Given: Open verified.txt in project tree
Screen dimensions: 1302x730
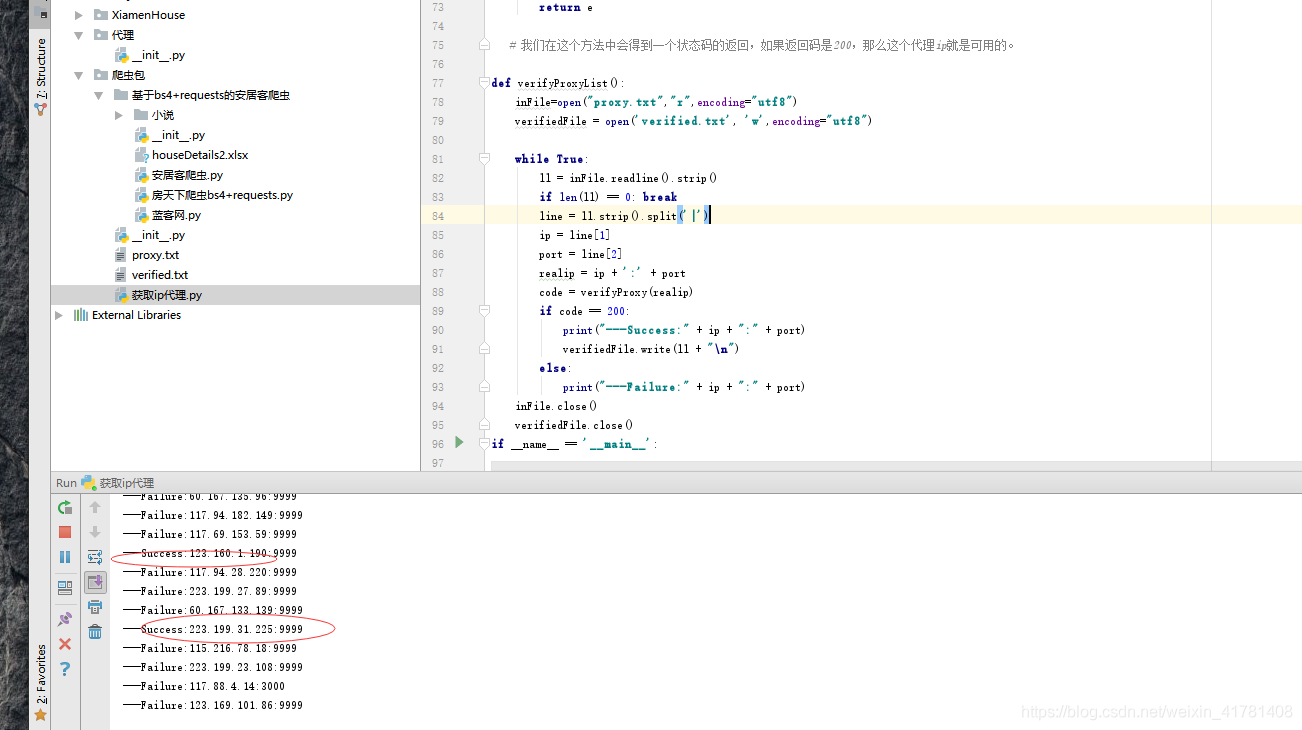Looking at the screenshot, I should tap(160, 275).
